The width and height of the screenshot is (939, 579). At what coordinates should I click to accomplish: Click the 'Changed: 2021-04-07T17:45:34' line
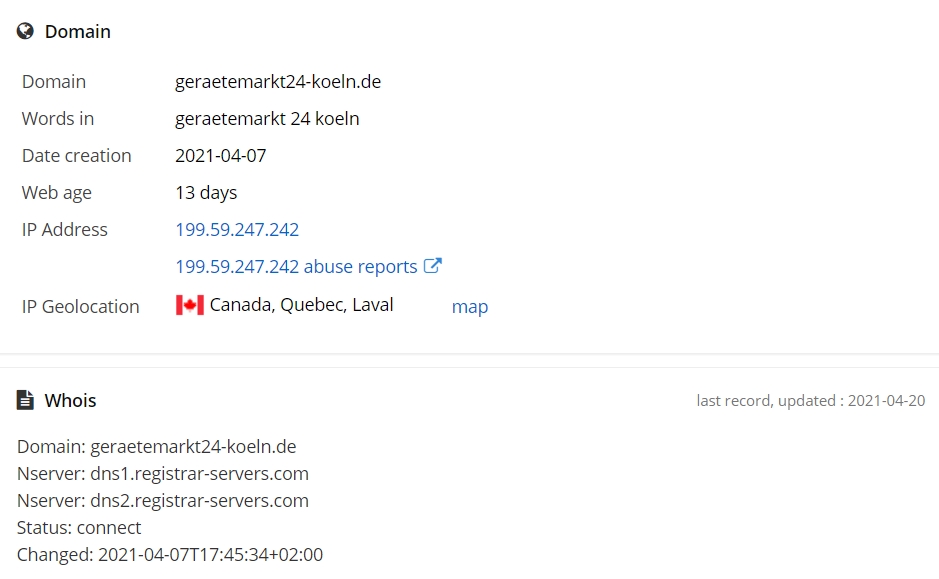(170, 555)
